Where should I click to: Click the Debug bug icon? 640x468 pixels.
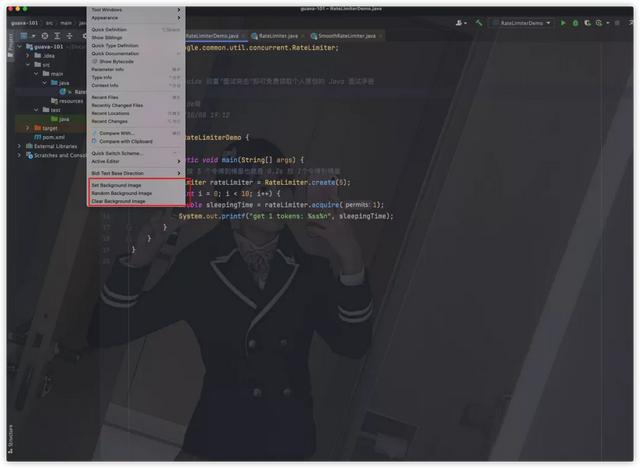pos(575,23)
